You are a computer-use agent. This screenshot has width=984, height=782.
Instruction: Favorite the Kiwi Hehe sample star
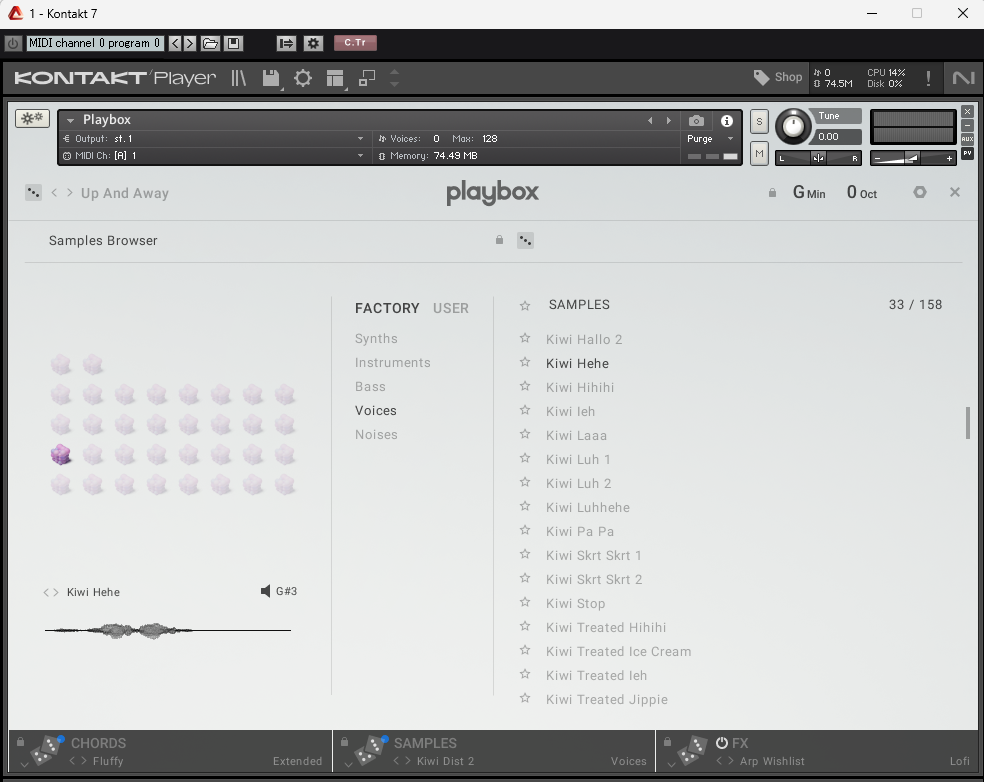pyautogui.click(x=525, y=362)
